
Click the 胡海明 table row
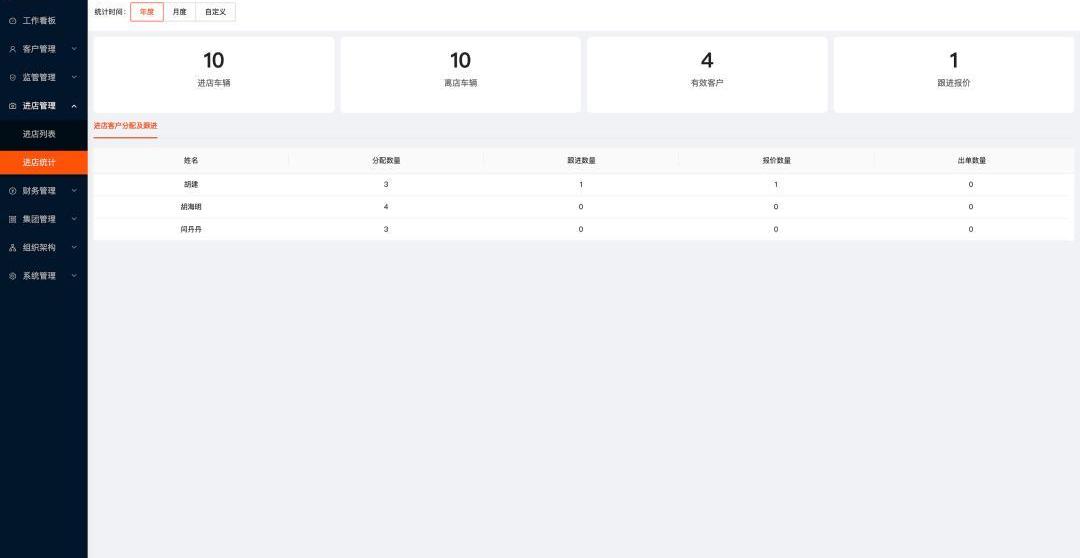click(583, 207)
